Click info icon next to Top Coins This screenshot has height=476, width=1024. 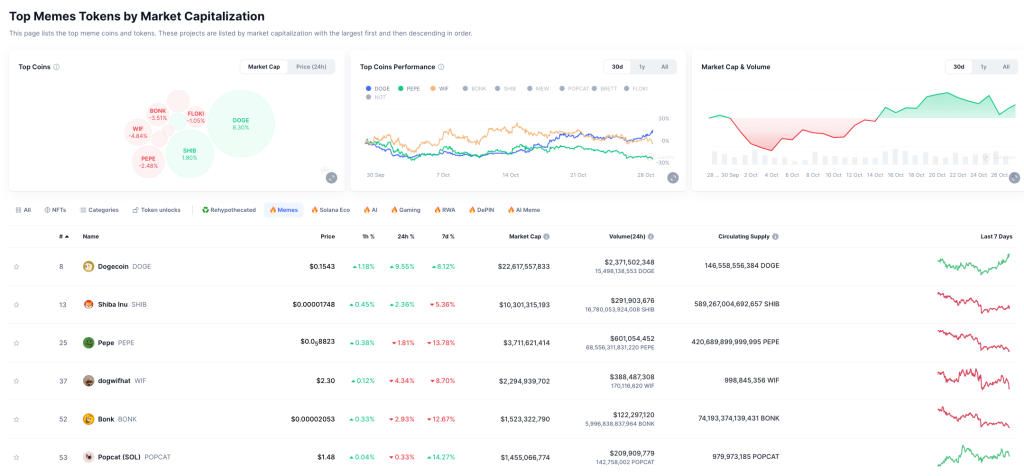57,67
